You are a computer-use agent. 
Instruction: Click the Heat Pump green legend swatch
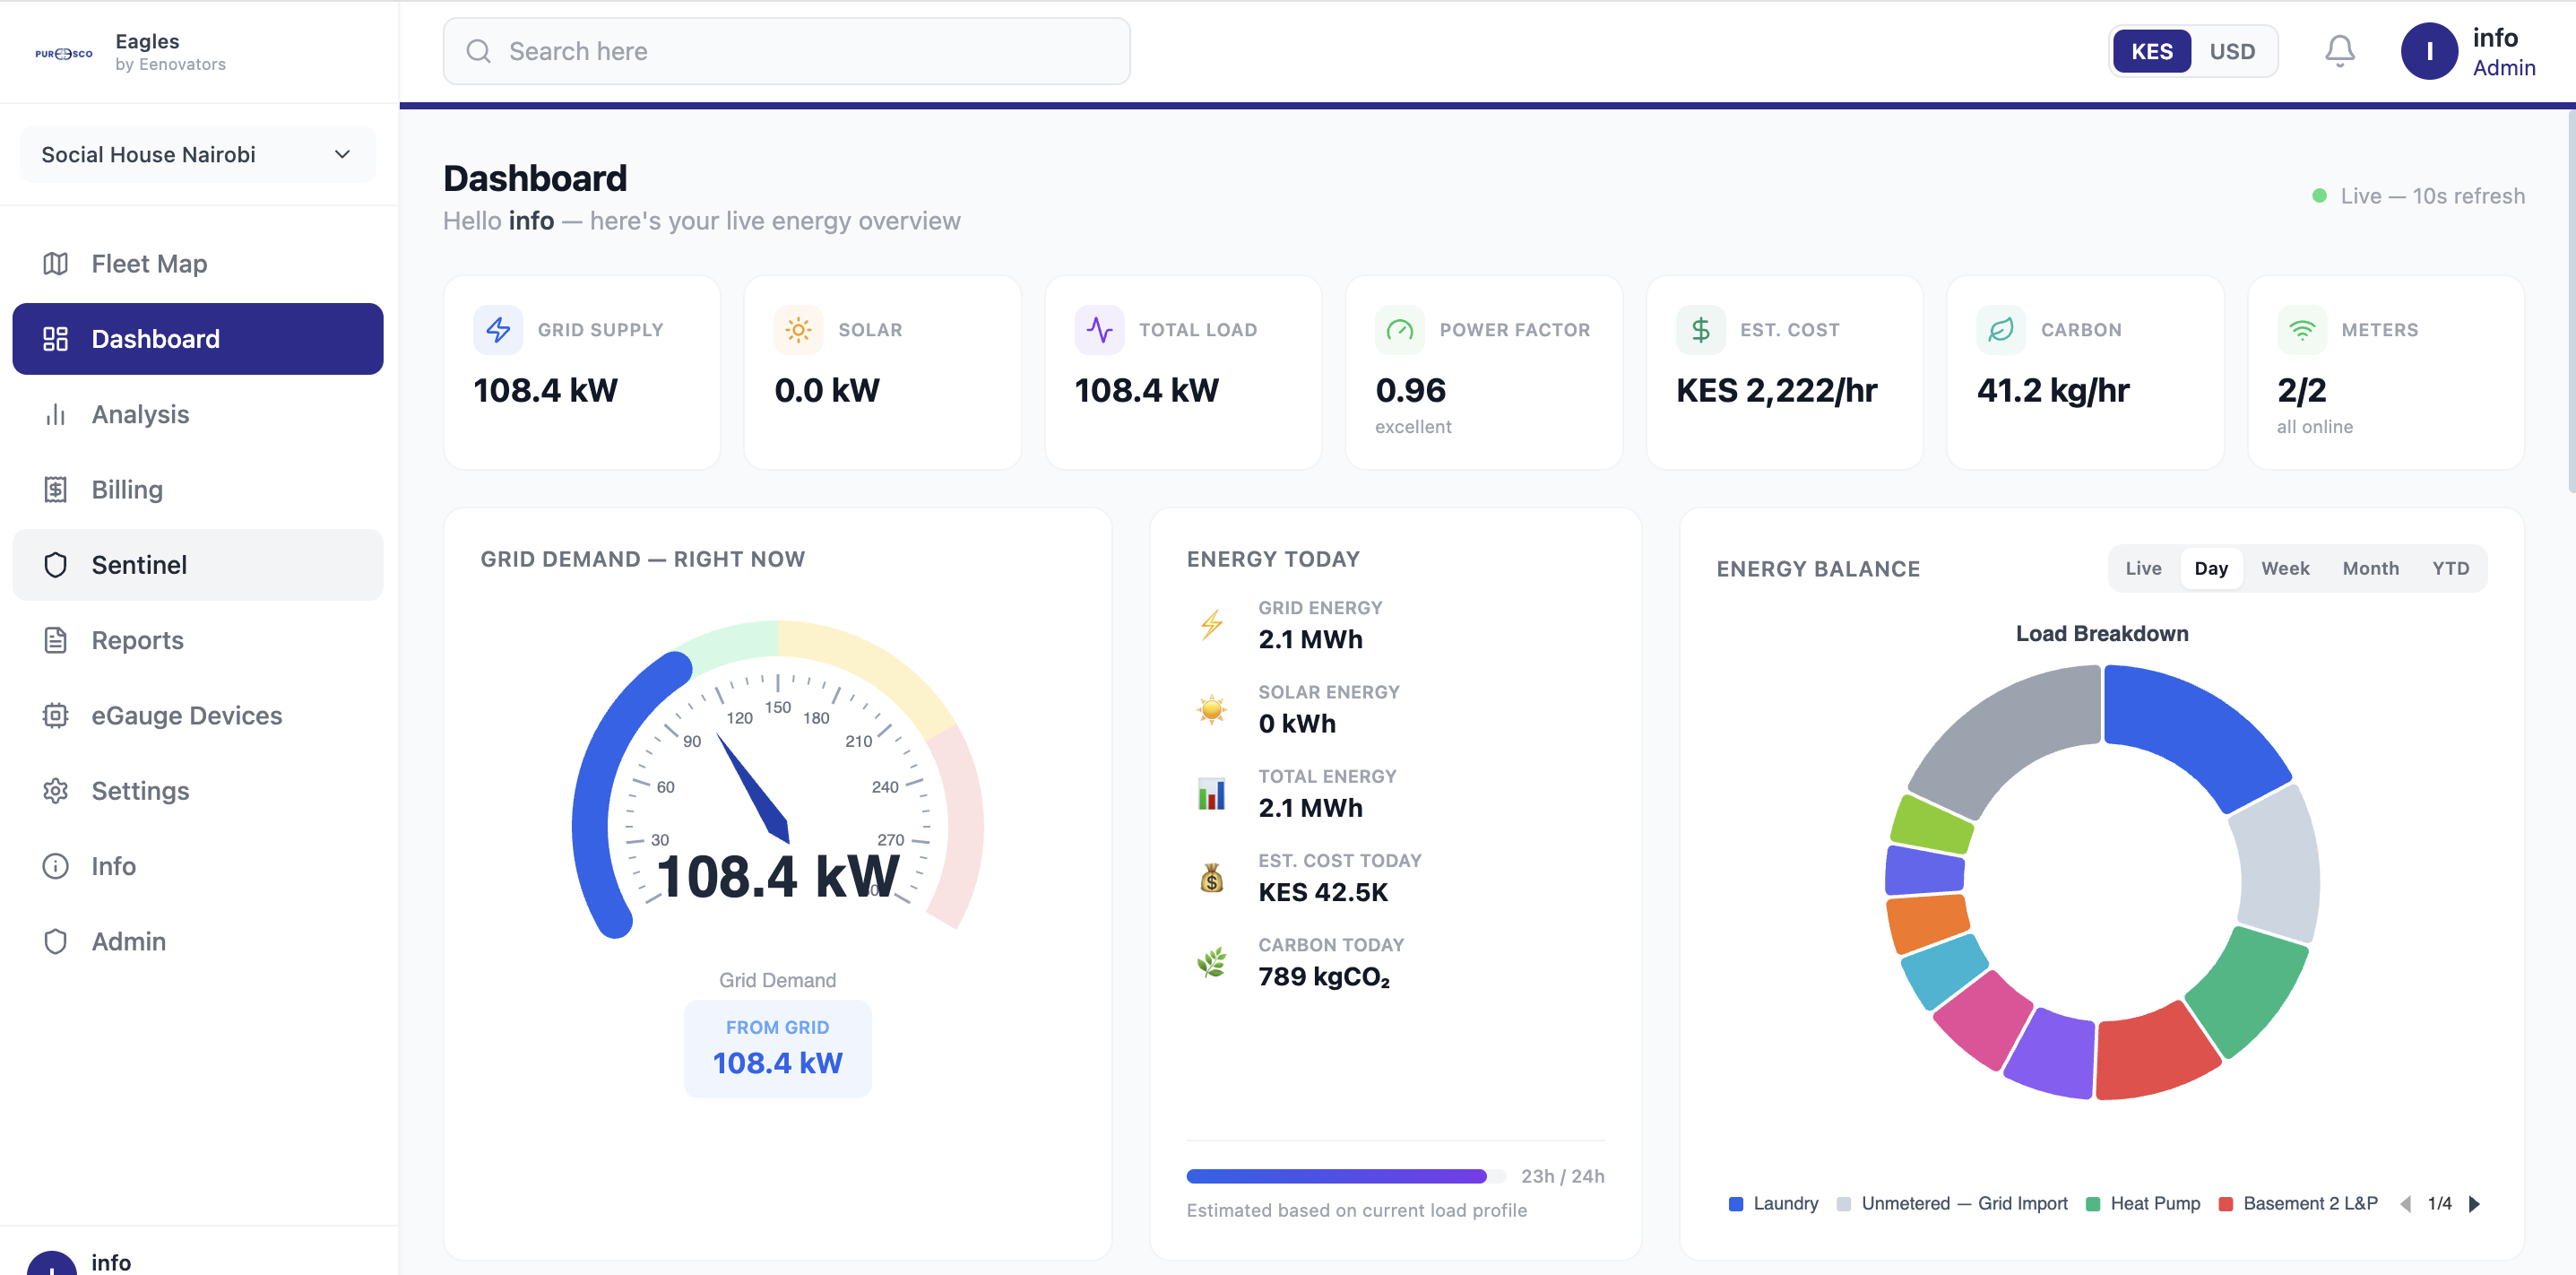(2093, 1204)
